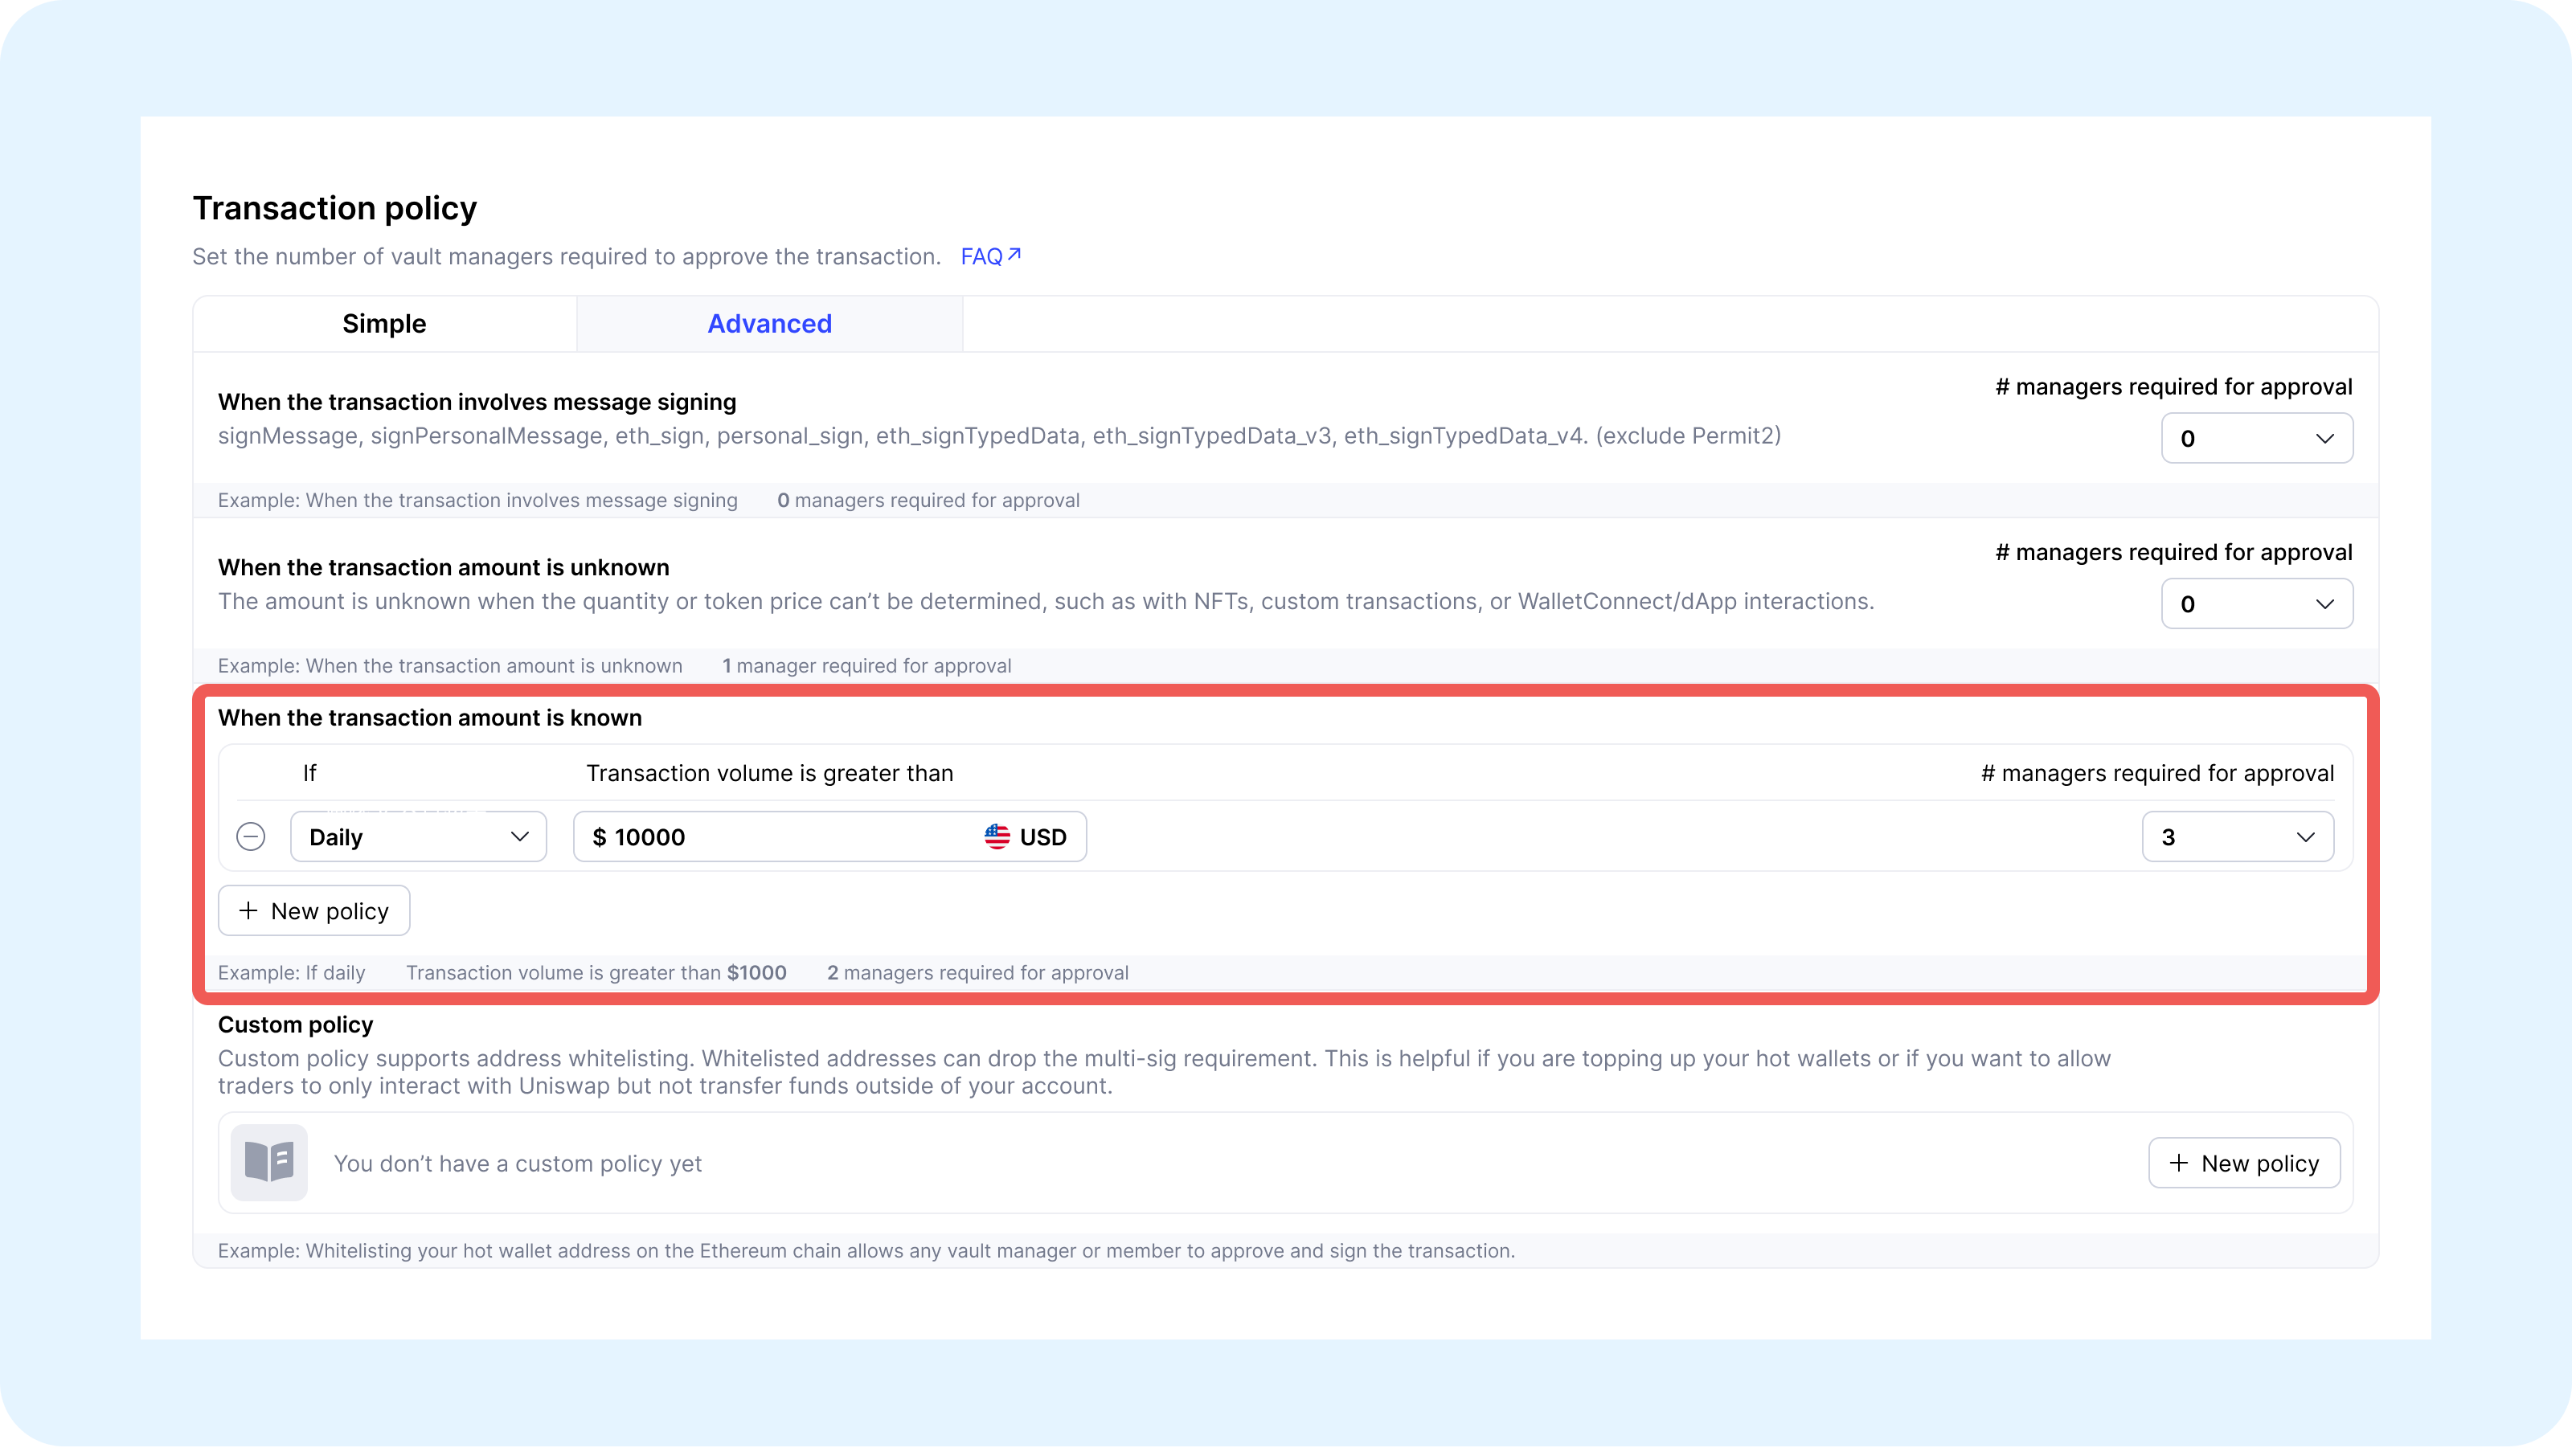Open the message signing managers dropdown
Viewport: 2572px width, 1456px height.
(x=2256, y=438)
